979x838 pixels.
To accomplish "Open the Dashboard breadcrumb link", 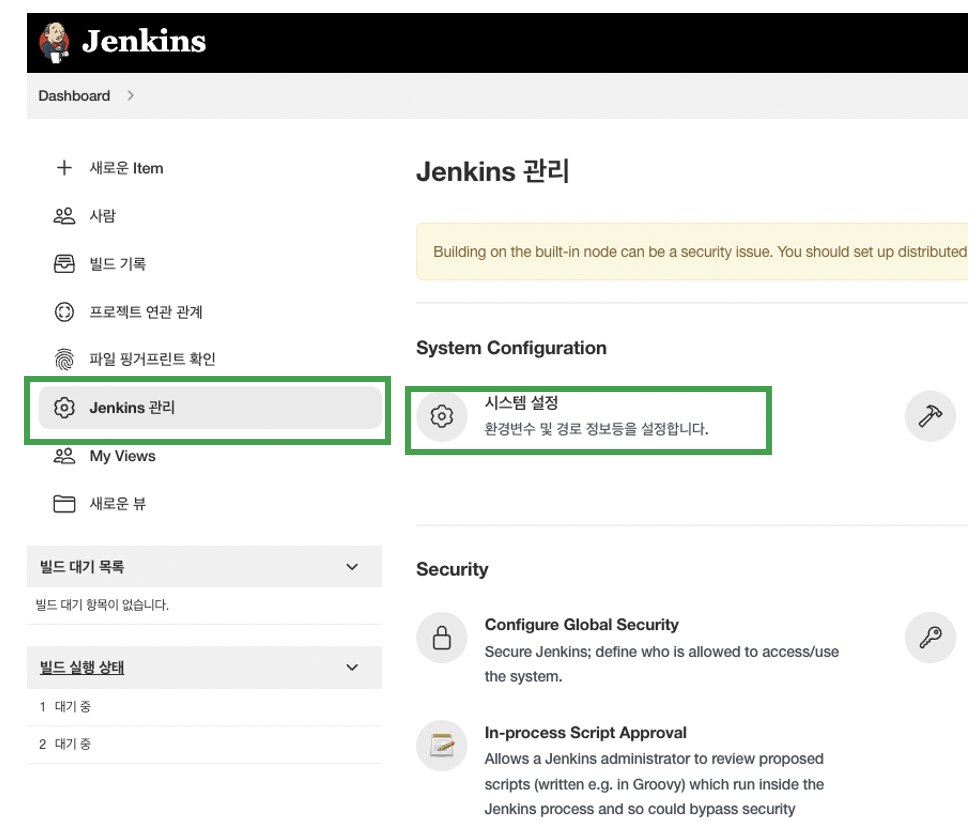I will click(x=74, y=96).
